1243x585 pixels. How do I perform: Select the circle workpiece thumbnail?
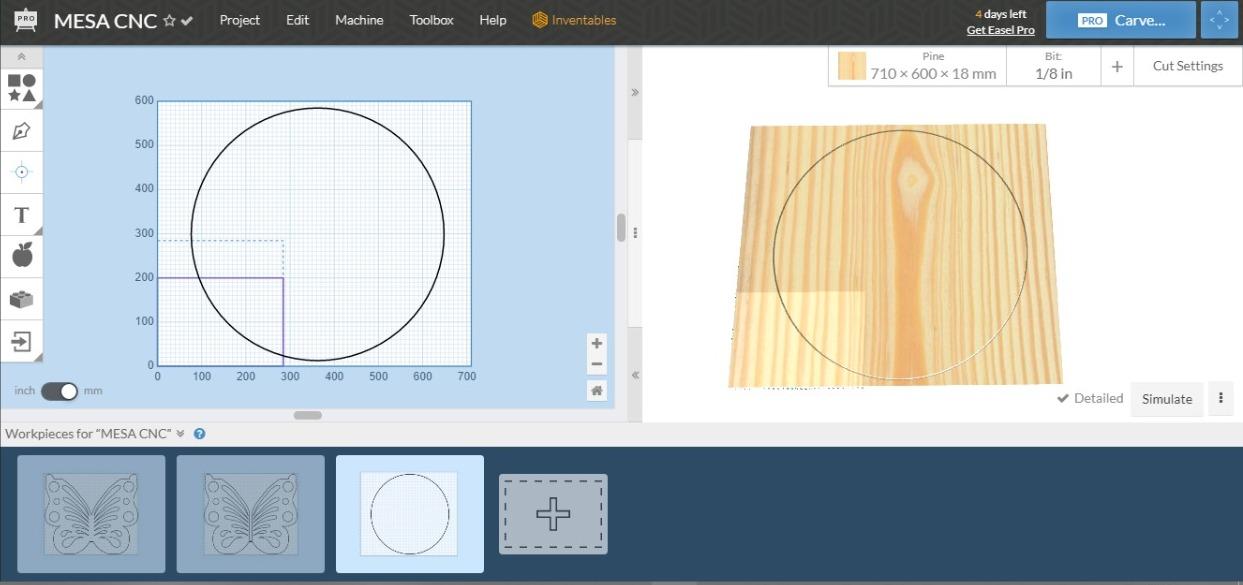pyautogui.click(x=410, y=514)
